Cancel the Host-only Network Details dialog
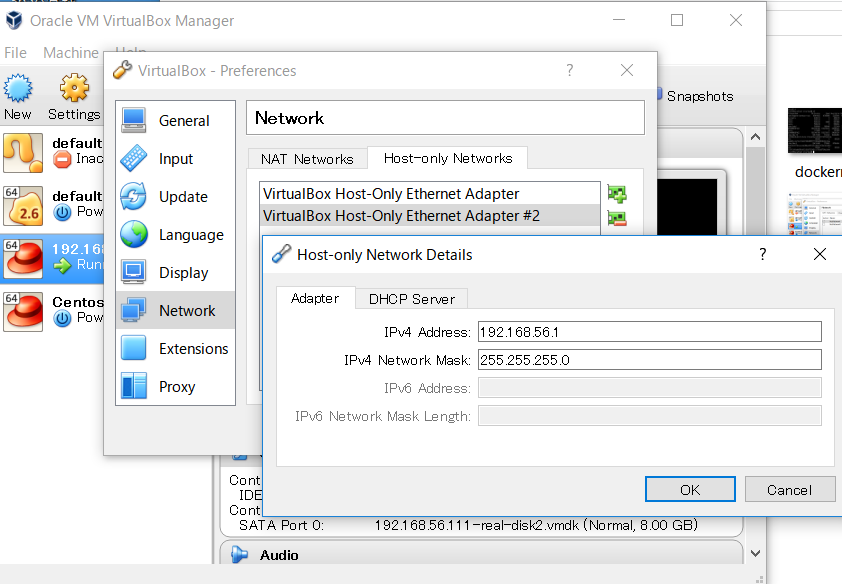 point(789,490)
